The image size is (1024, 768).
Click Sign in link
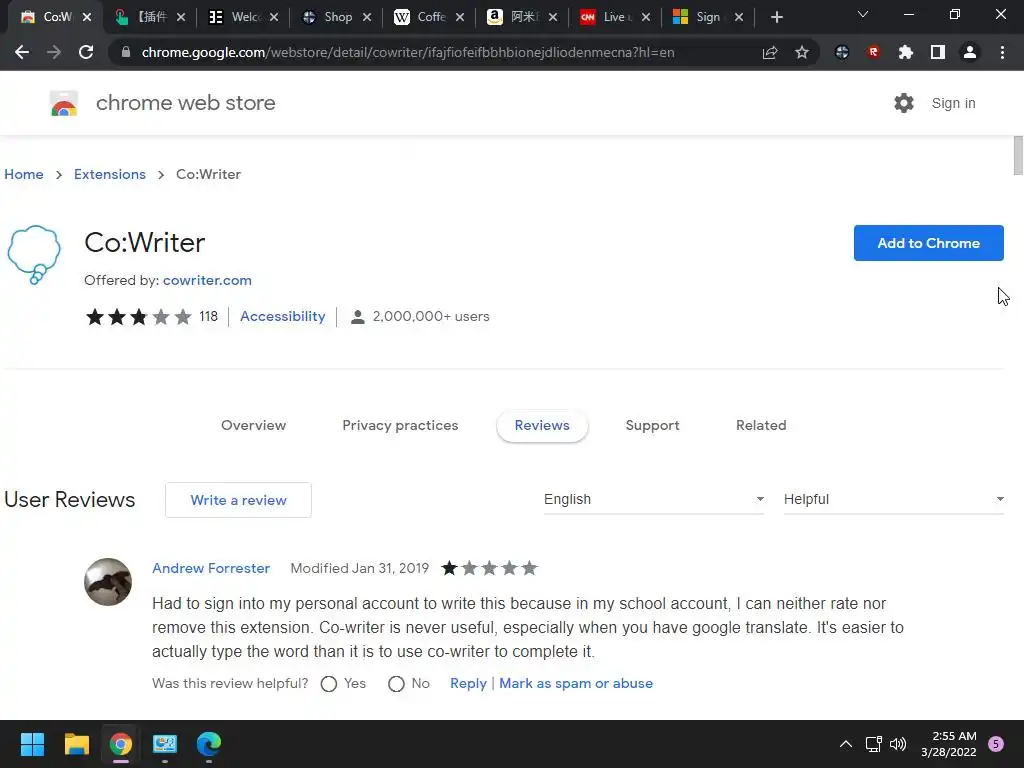pyautogui.click(x=953, y=103)
